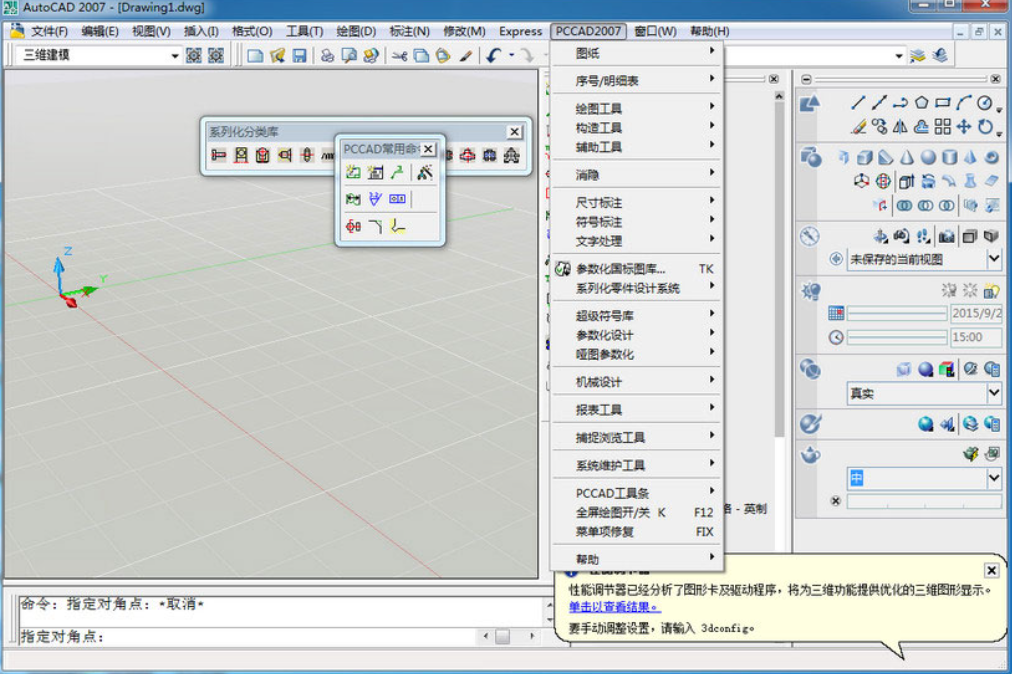
Task: Select the Arc drawing tool
Action: coord(964,103)
